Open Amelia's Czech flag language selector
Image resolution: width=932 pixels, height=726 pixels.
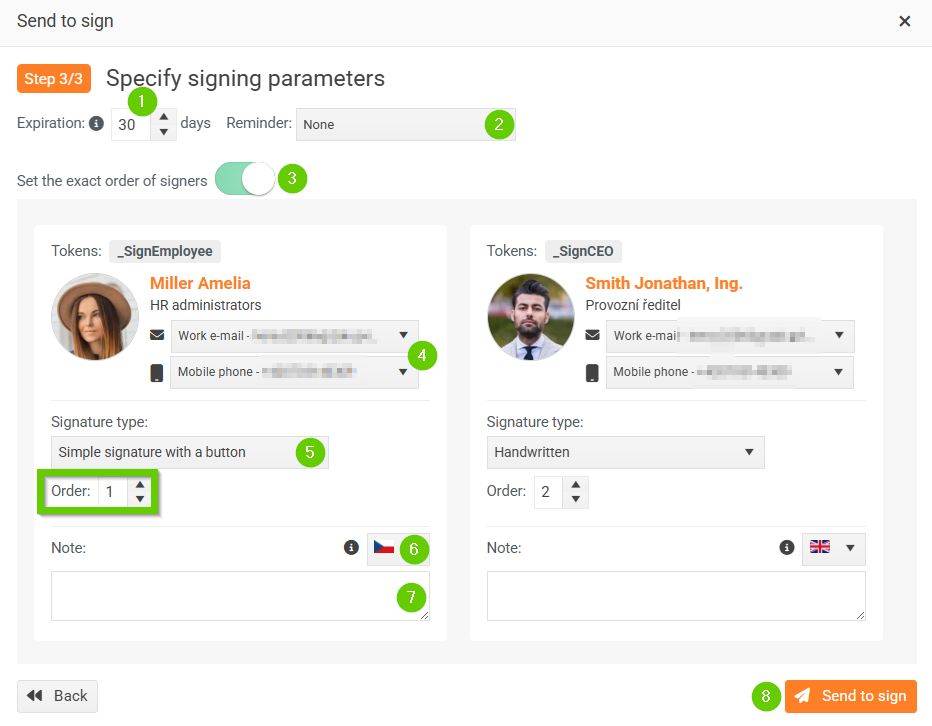[x=385, y=548]
